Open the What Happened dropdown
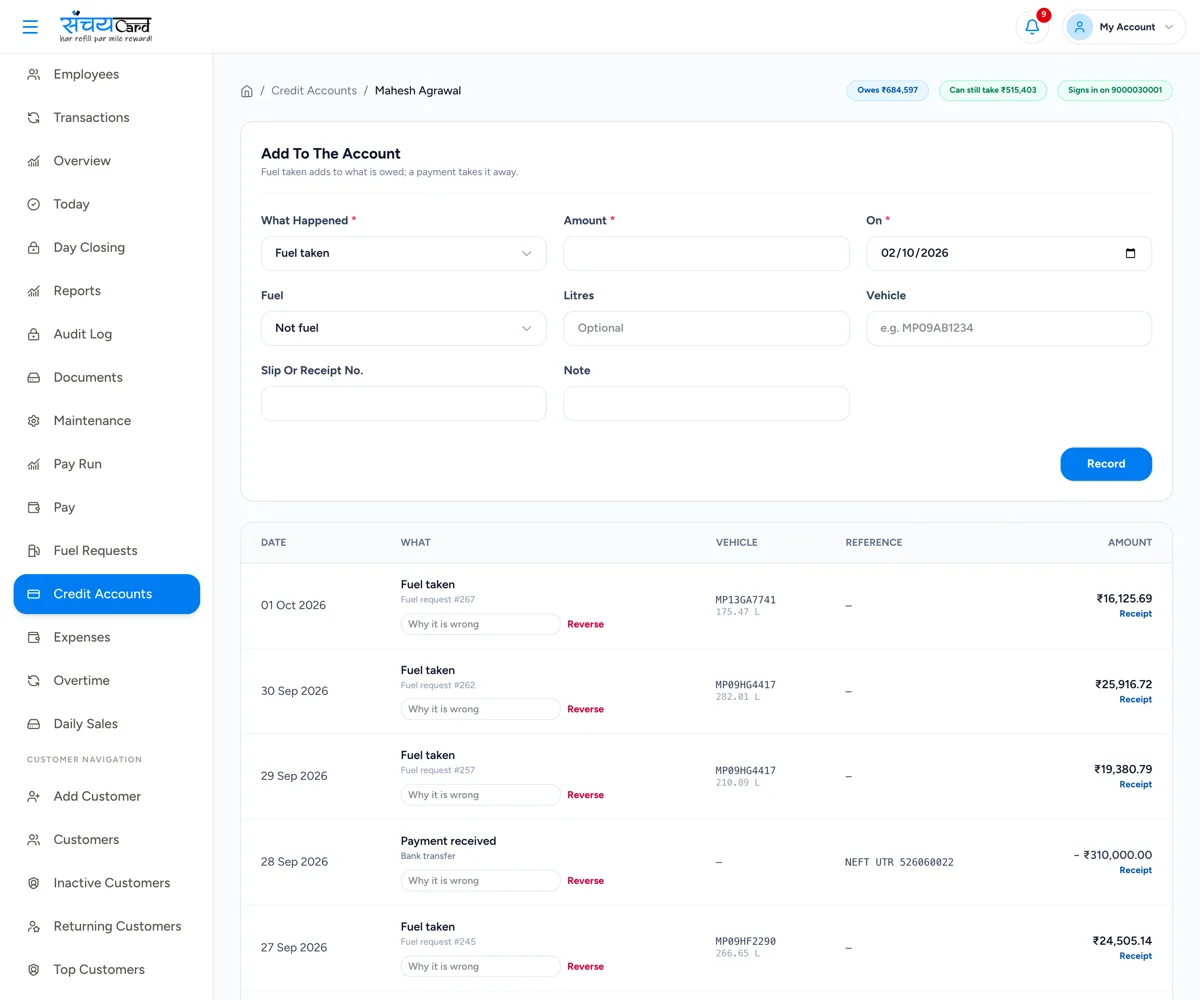This screenshot has width=1200, height=1000. [404, 253]
